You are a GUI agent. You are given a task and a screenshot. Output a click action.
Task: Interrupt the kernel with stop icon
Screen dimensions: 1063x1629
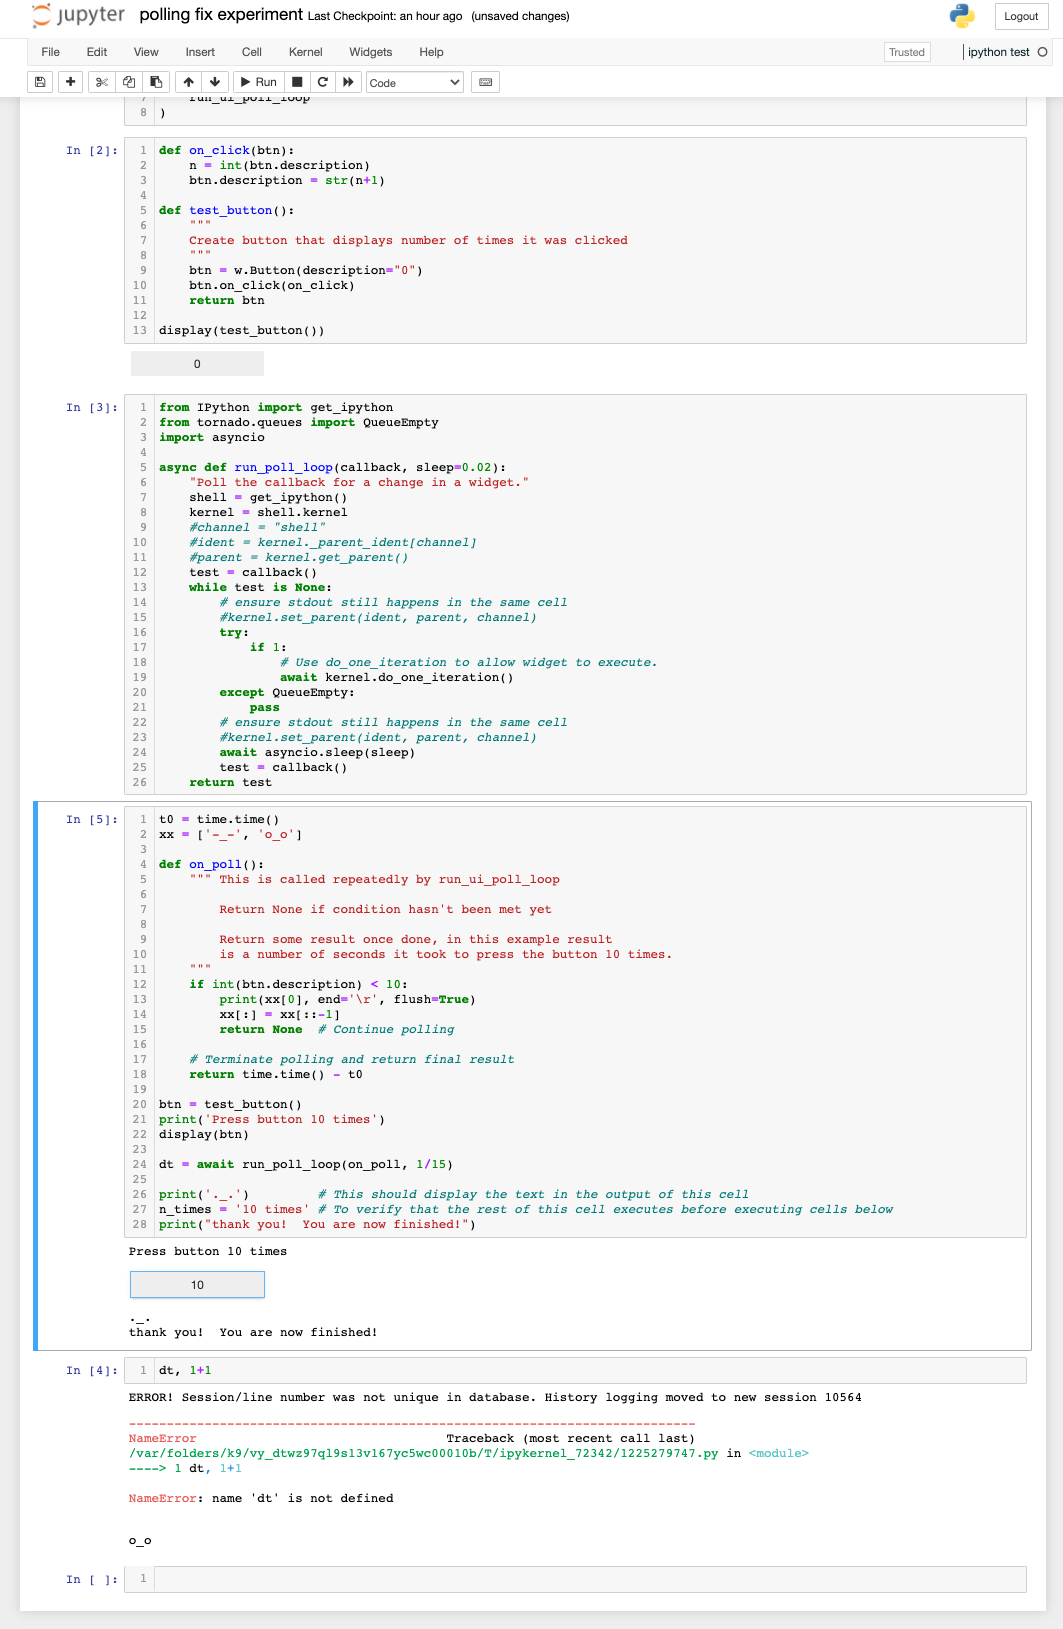pos(297,82)
